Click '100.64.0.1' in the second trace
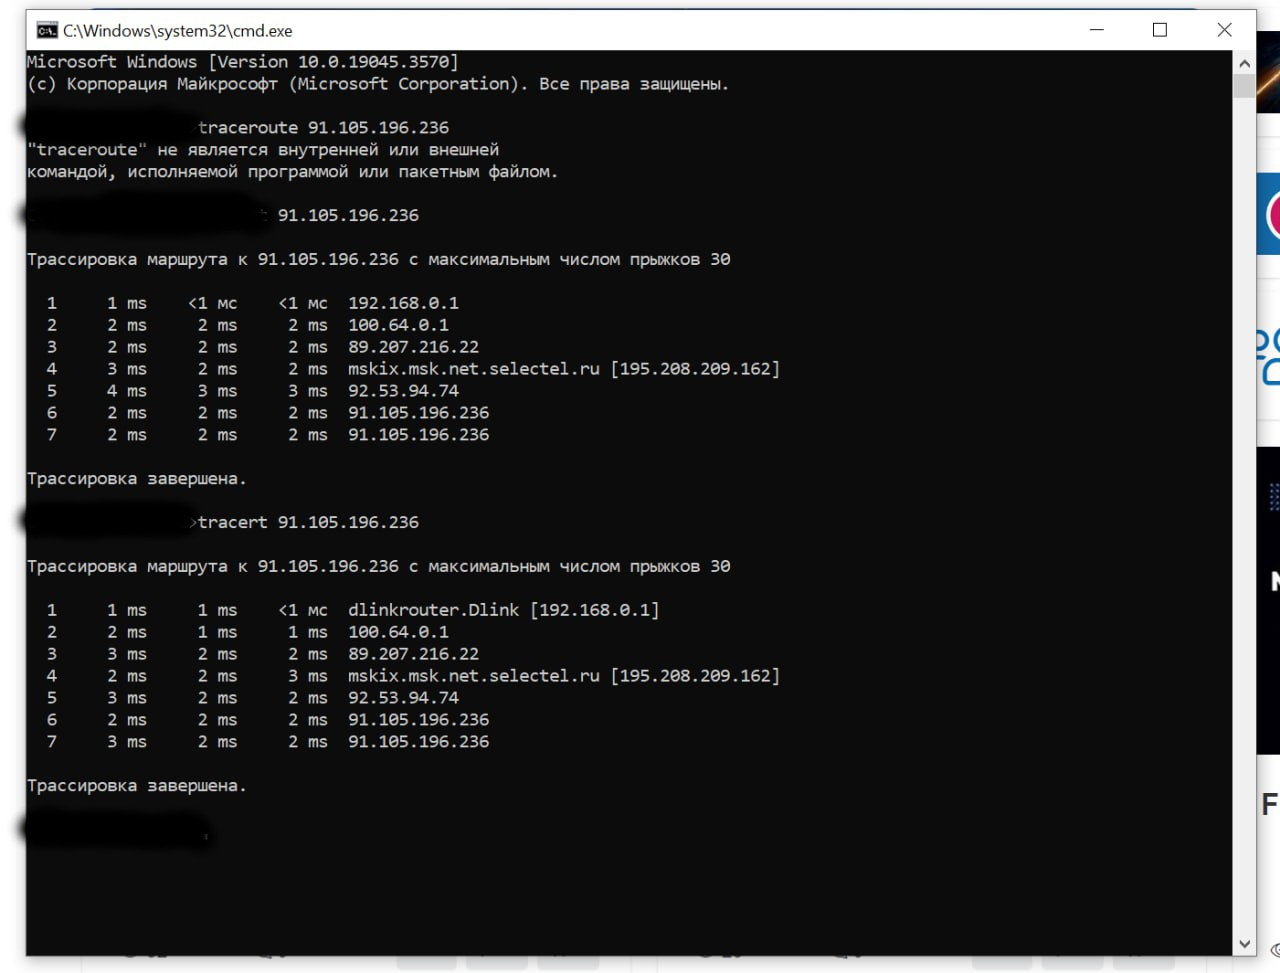Image resolution: width=1280 pixels, height=973 pixels. coord(398,632)
